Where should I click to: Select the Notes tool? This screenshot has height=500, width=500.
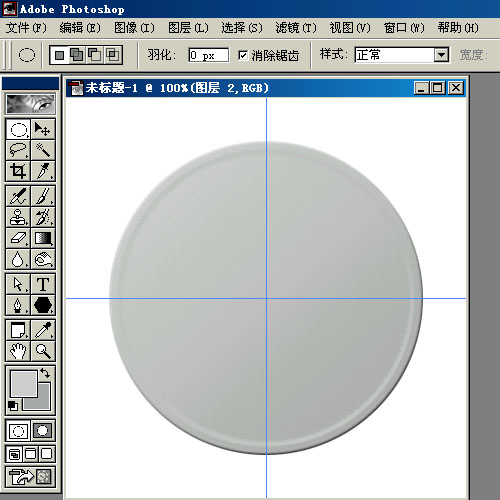point(18,330)
